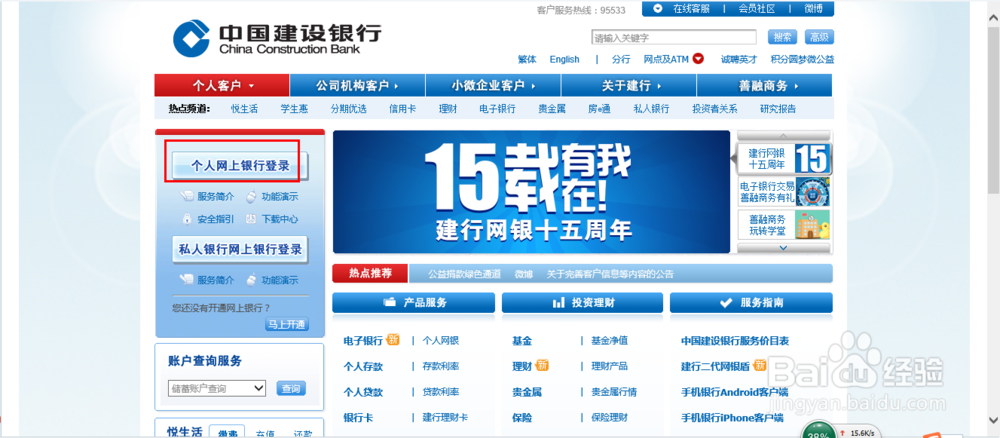1000x438 pixels.
Task: Click the lock icon beside 安全指引
Action: (x=186, y=219)
